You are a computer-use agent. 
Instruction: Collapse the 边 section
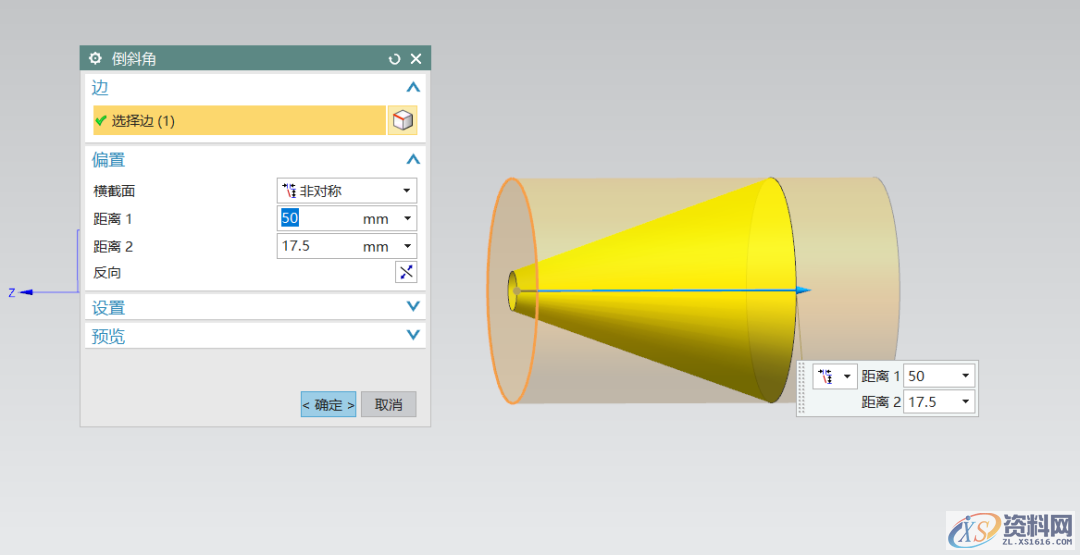coord(413,88)
